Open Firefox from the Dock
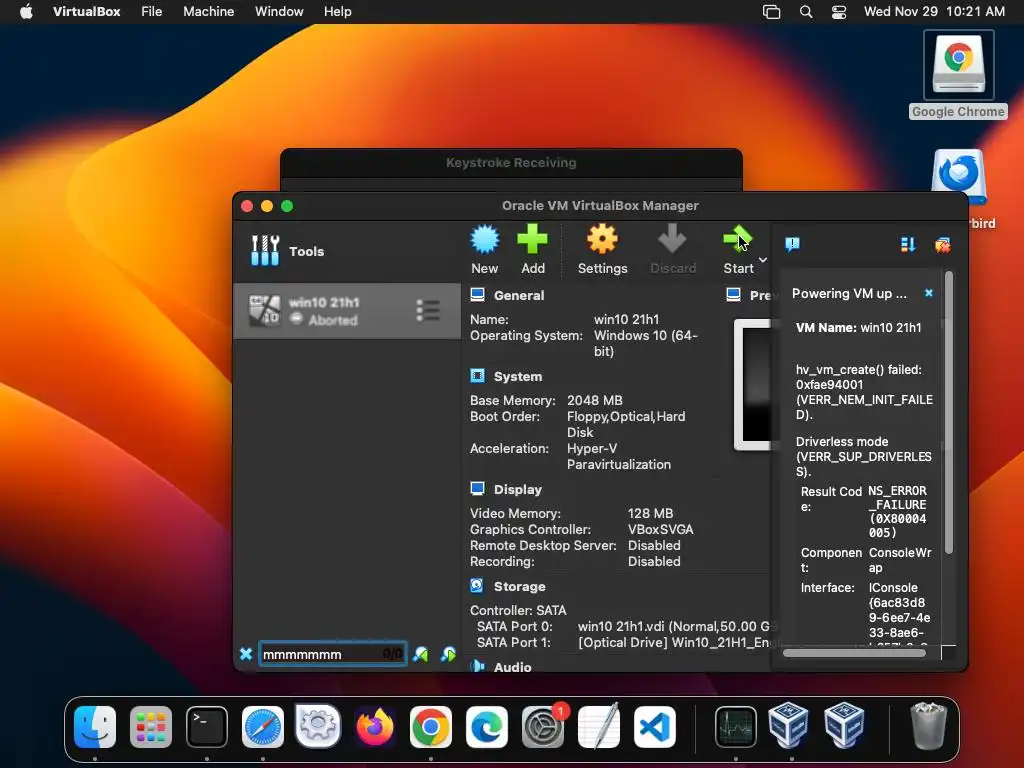This screenshot has height=768, width=1024. pos(375,726)
